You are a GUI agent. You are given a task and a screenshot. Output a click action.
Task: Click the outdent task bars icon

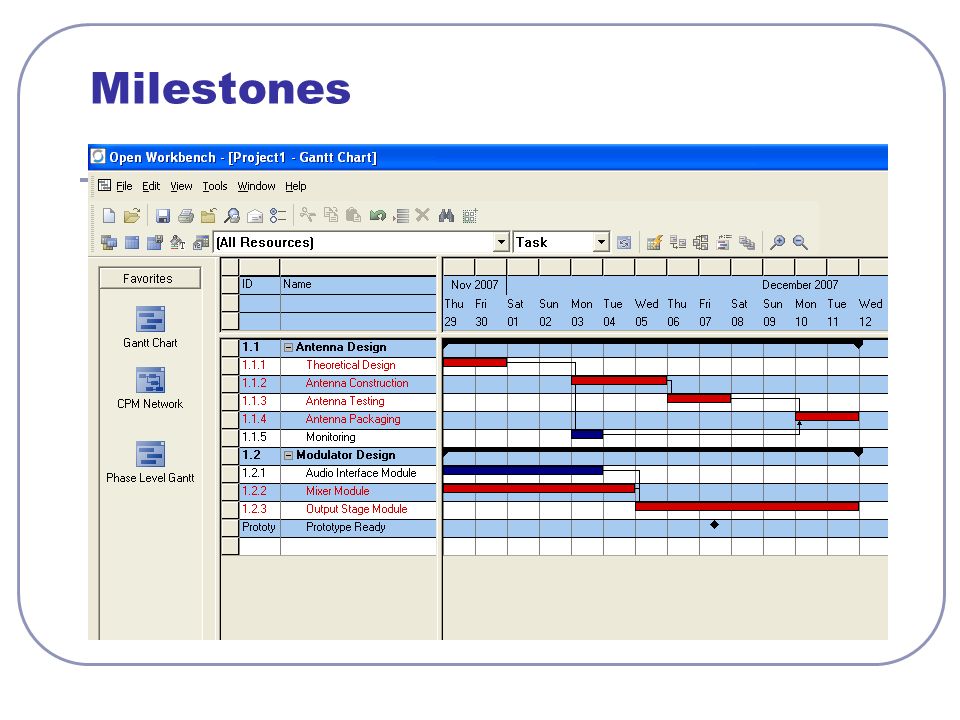724,243
